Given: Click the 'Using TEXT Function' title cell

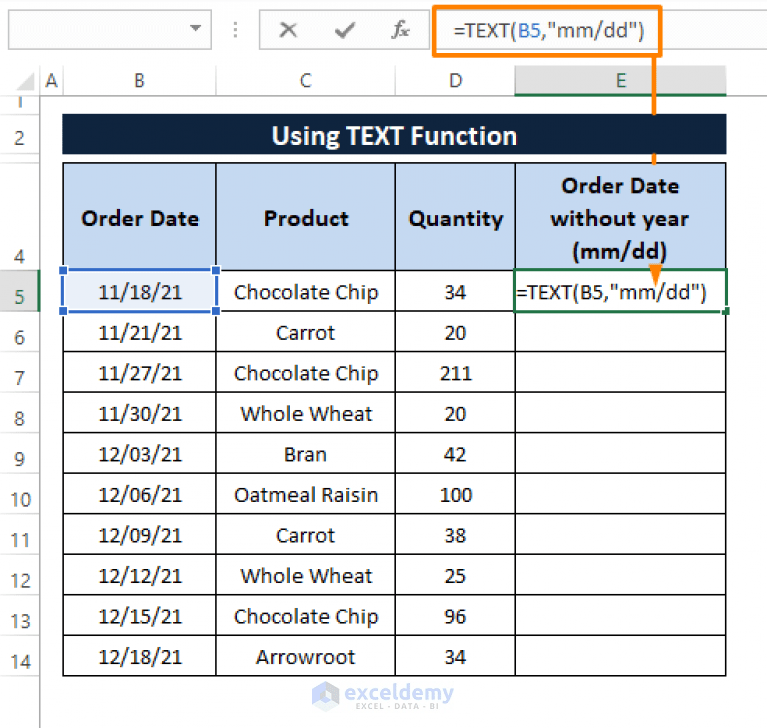Looking at the screenshot, I should (394, 135).
